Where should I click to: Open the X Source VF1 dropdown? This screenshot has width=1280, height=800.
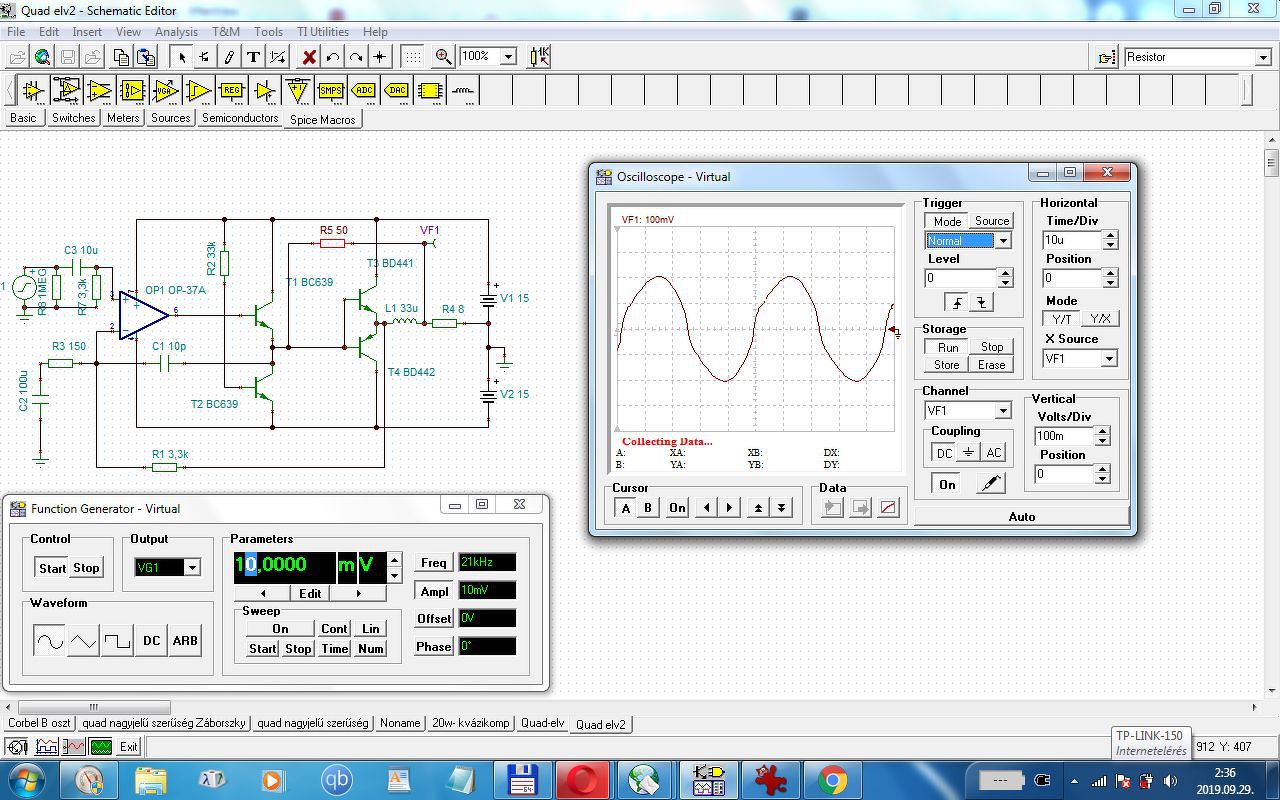pyautogui.click(x=1108, y=359)
